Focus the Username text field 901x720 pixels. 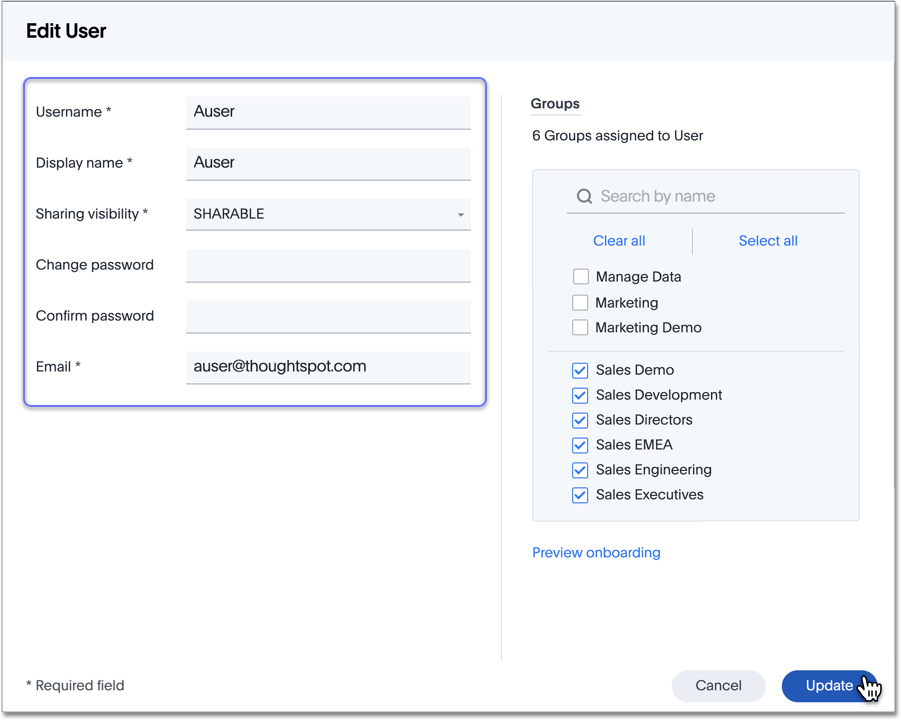[328, 112]
